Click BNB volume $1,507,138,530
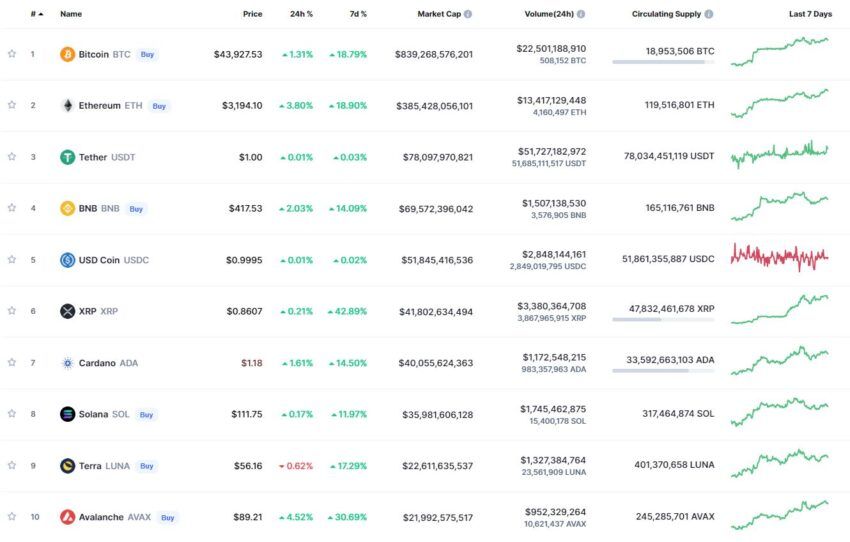The image size is (850, 542). click(554, 203)
